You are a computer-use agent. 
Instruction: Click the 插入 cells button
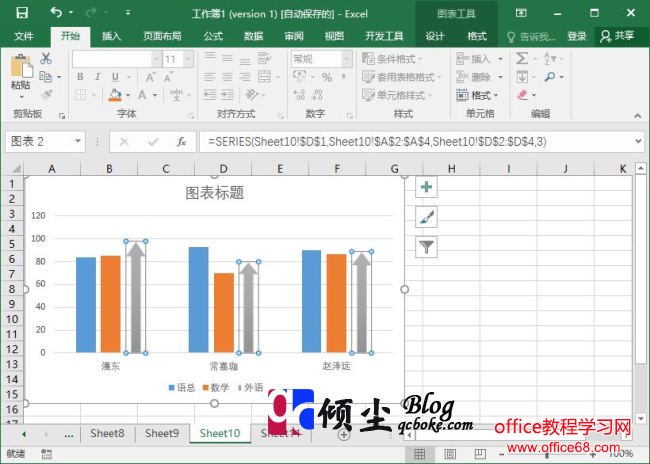[x=479, y=59]
